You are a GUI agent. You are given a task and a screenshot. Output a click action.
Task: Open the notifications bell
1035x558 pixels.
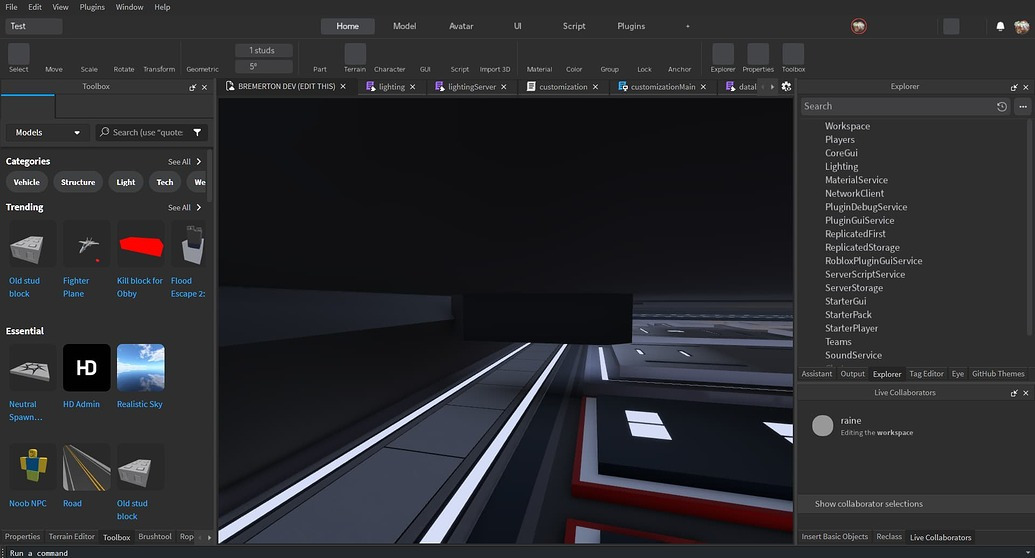pyautogui.click(x=1000, y=26)
